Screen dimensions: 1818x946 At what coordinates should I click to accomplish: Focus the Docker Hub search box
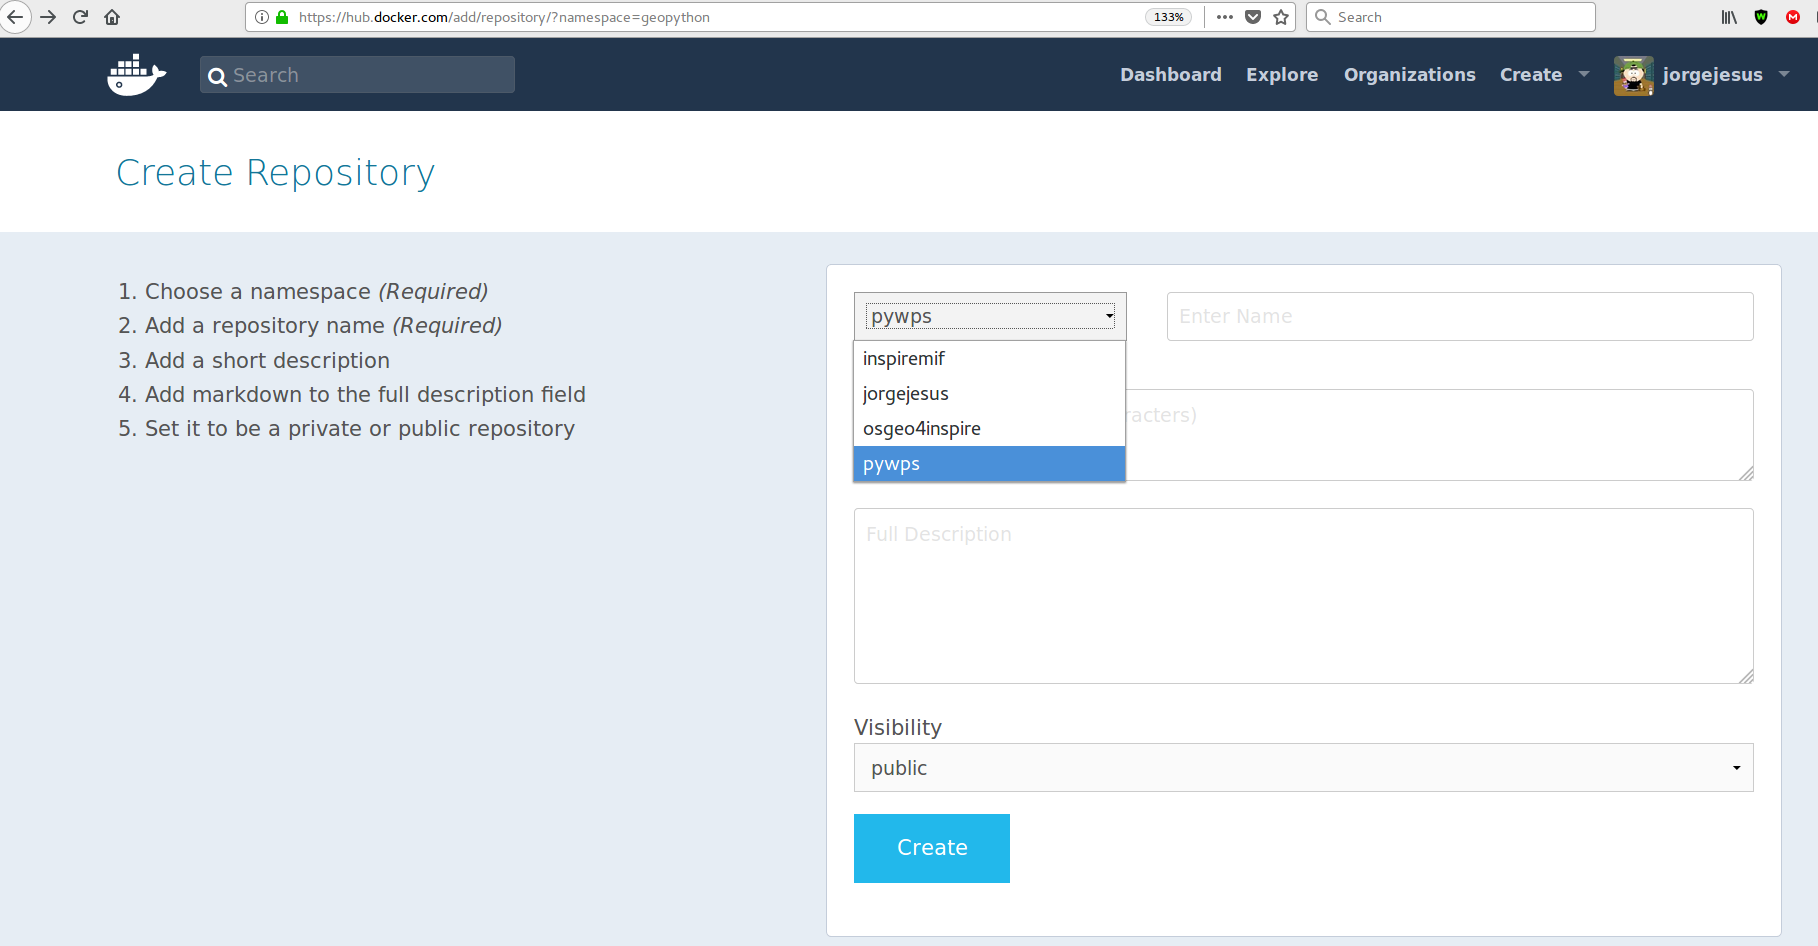pyautogui.click(x=357, y=75)
